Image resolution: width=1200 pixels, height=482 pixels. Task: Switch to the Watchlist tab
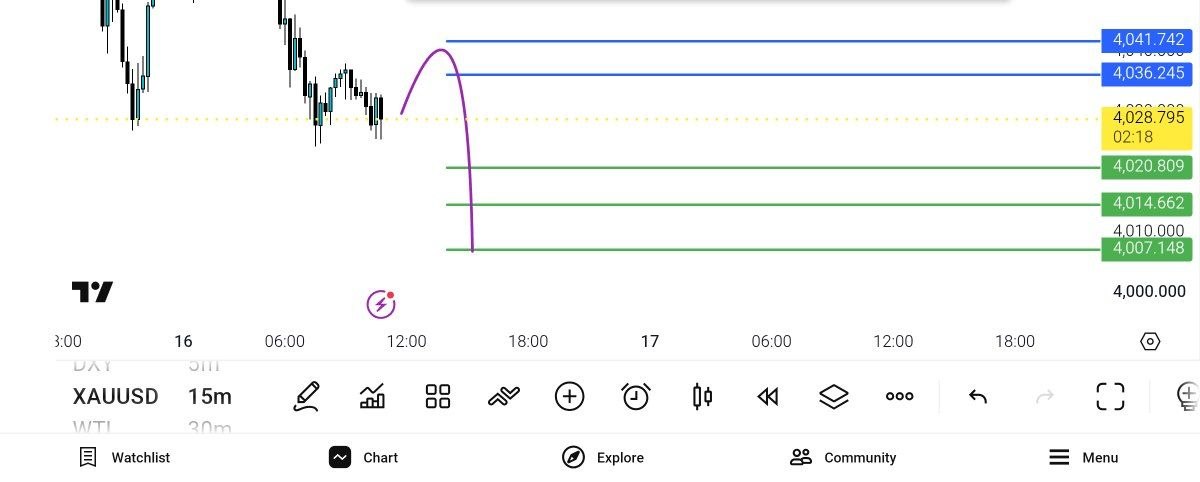coord(124,458)
